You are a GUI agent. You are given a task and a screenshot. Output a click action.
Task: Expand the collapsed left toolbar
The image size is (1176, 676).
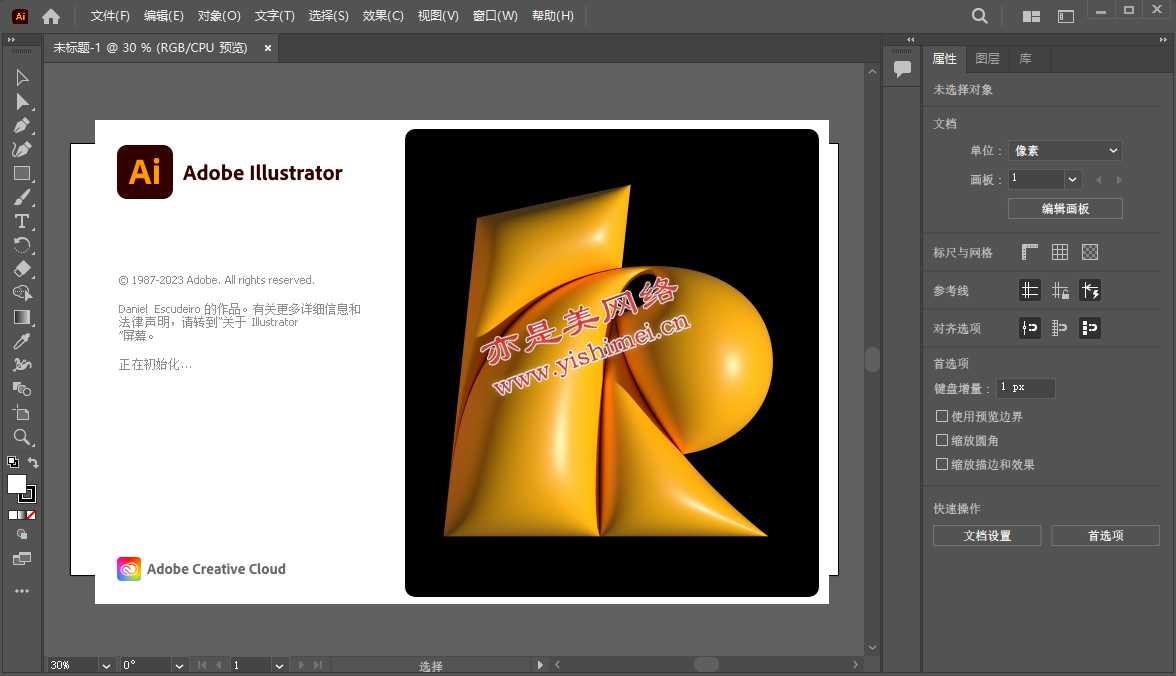click(11, 40)
